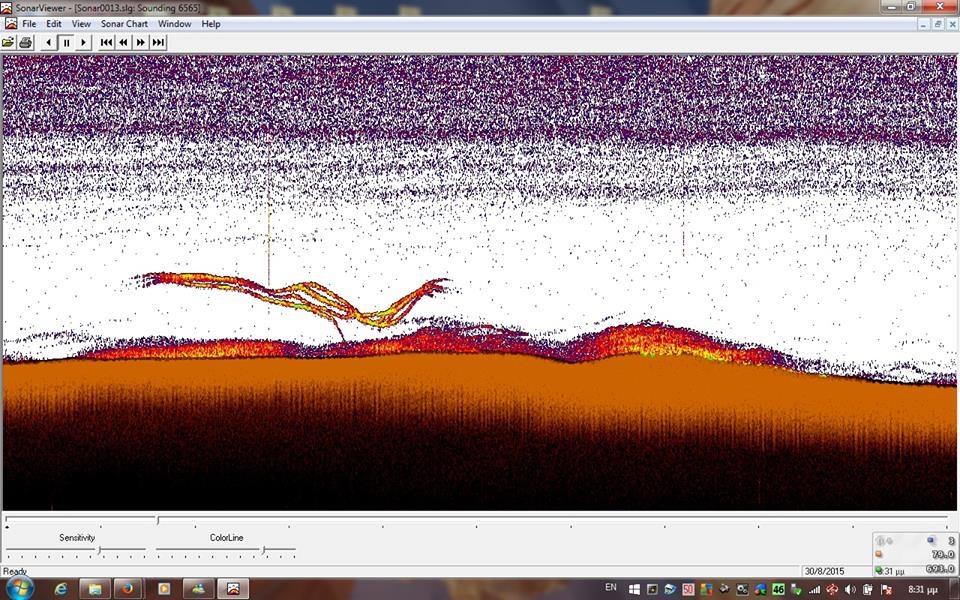Open the volume control in tray

point(850,590)
